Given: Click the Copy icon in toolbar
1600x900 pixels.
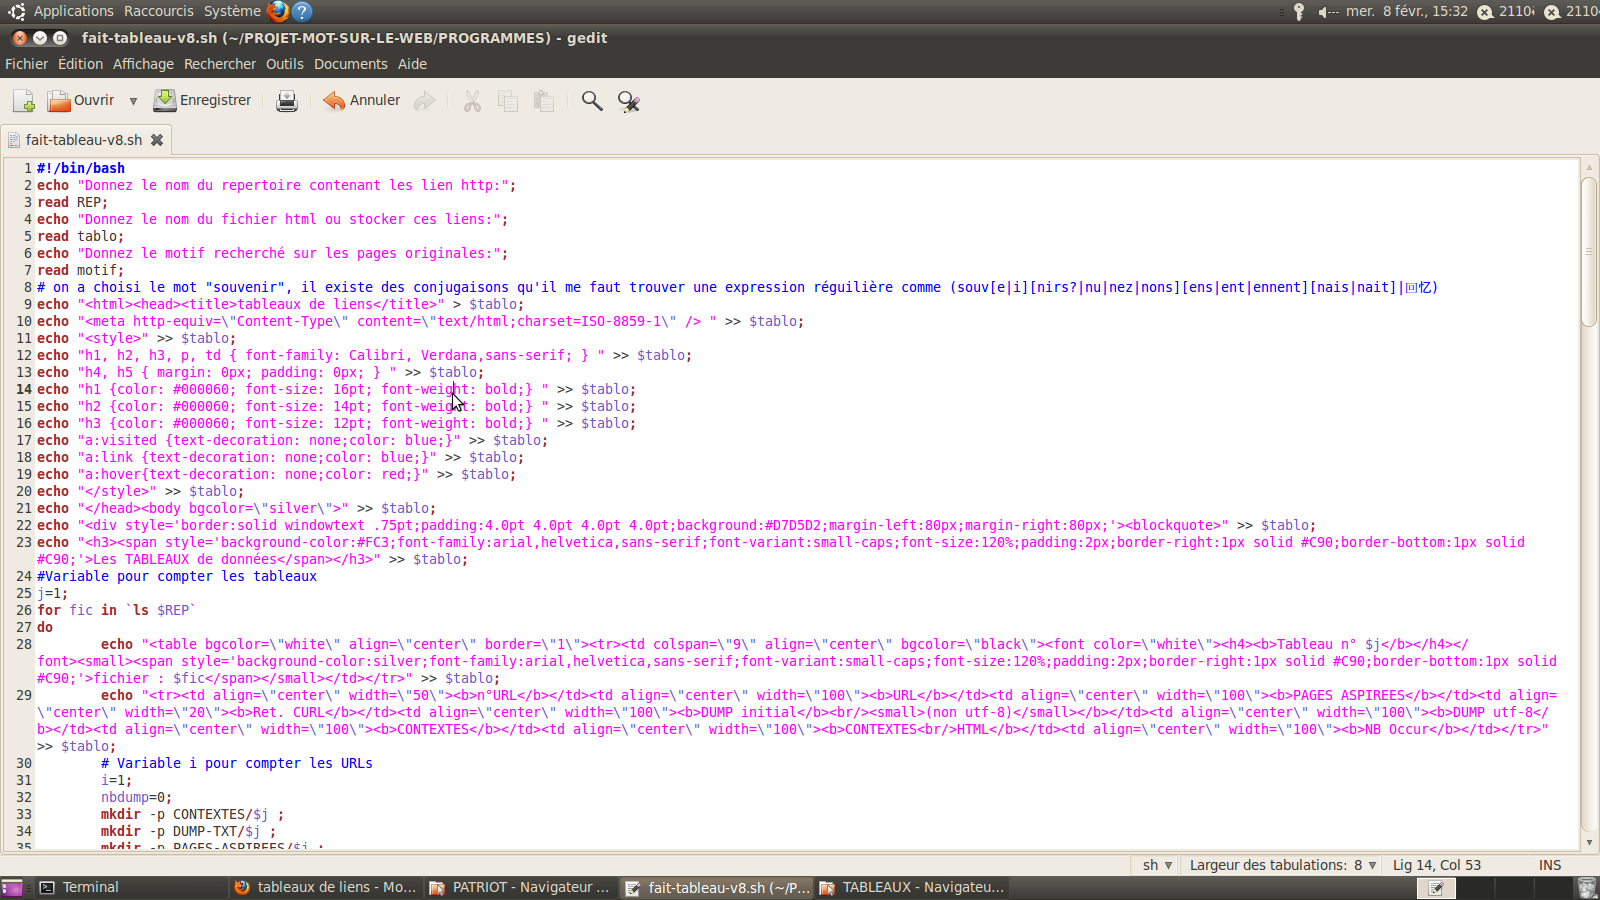Looking at the screenshot, I should tap(508, 101).
